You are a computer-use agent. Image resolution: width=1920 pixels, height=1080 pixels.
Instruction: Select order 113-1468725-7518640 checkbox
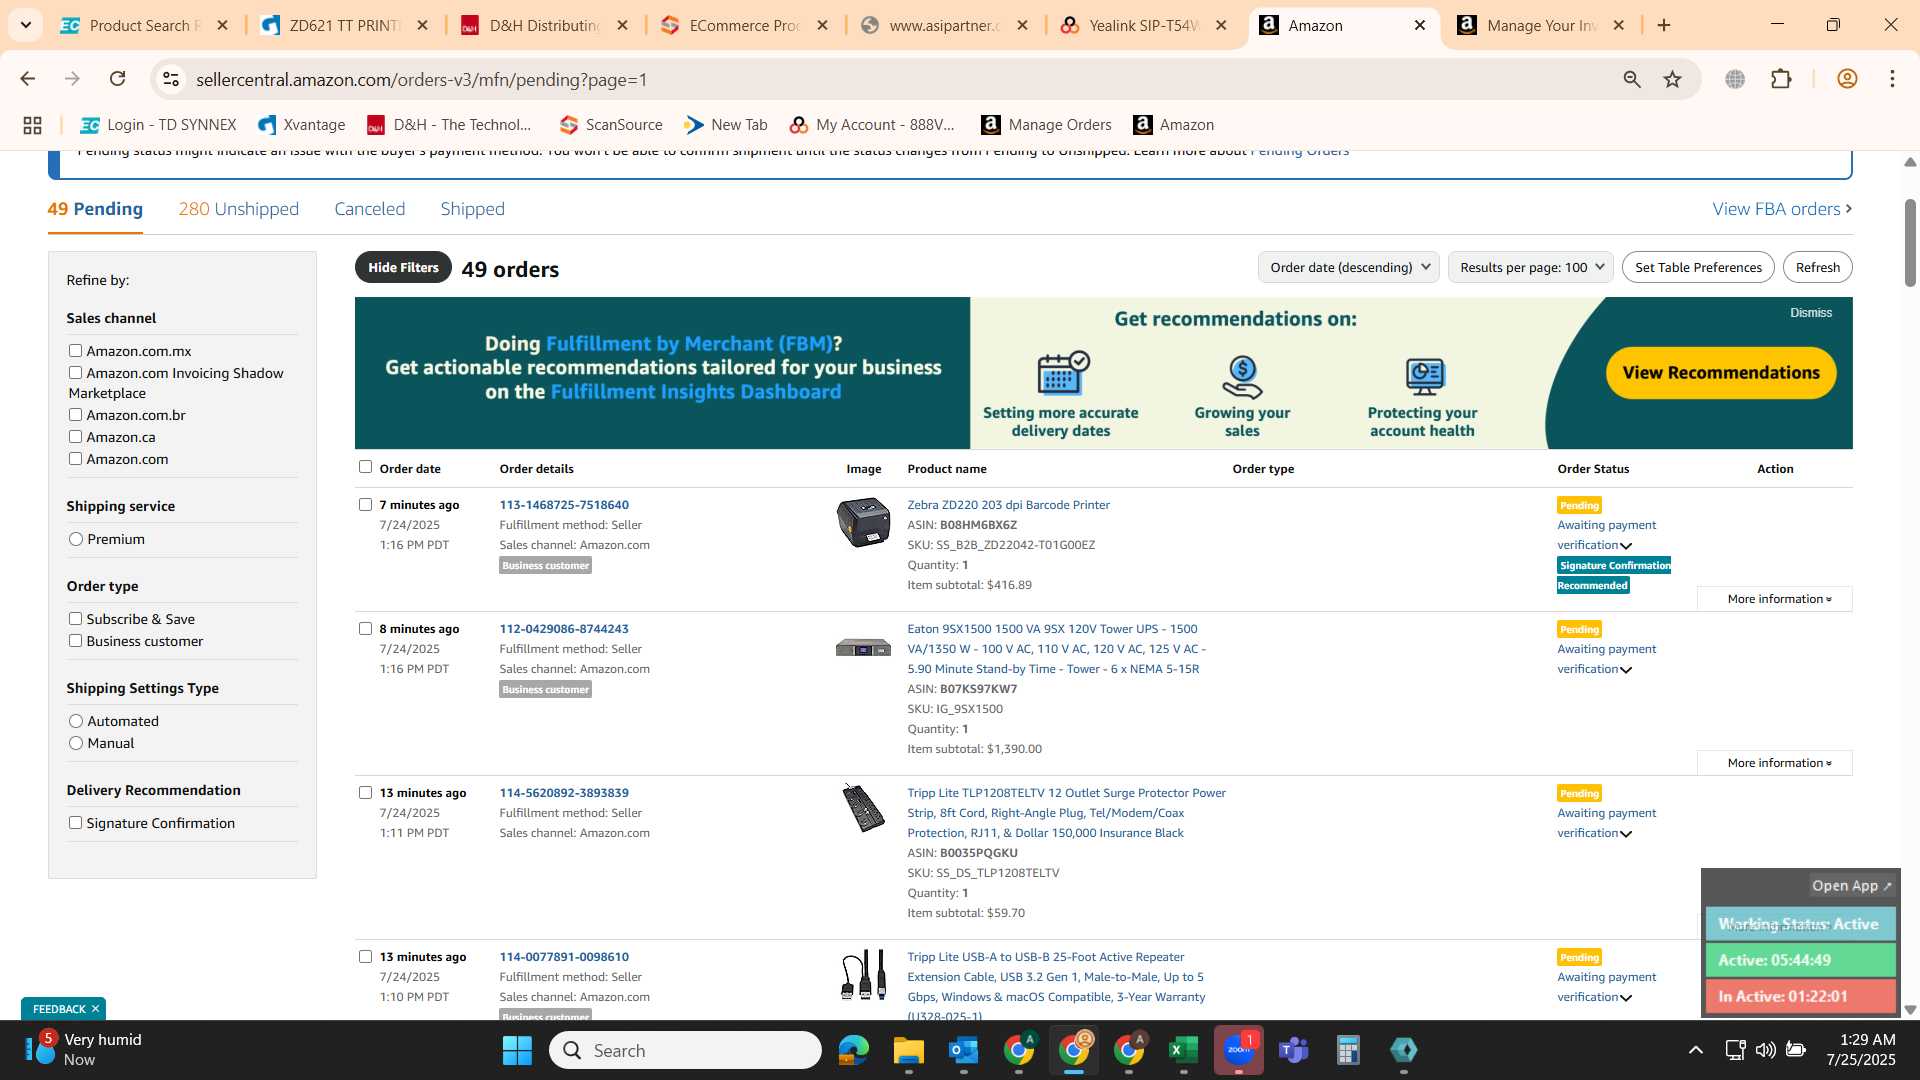tap(365, 505)
